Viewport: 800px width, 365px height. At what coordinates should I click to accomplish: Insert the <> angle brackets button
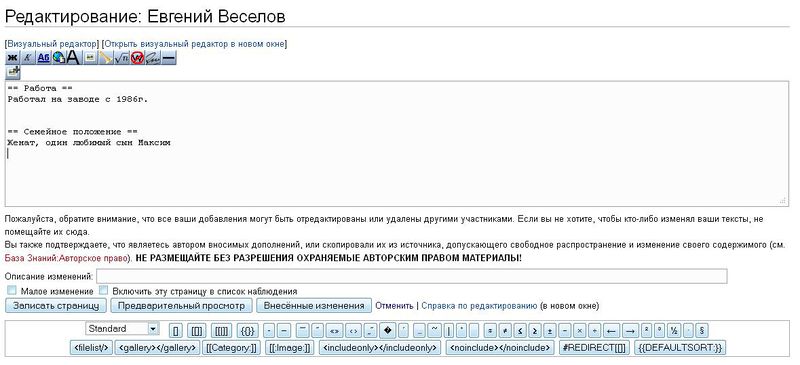pyautogui.click(x=353, y=331)
